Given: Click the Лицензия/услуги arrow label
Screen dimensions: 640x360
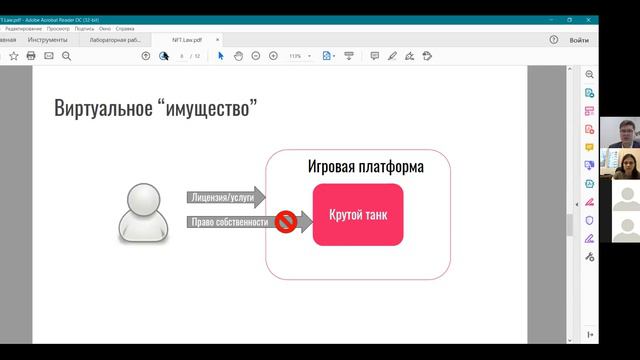Looking at the screenshot, I should tap(223, 198).
